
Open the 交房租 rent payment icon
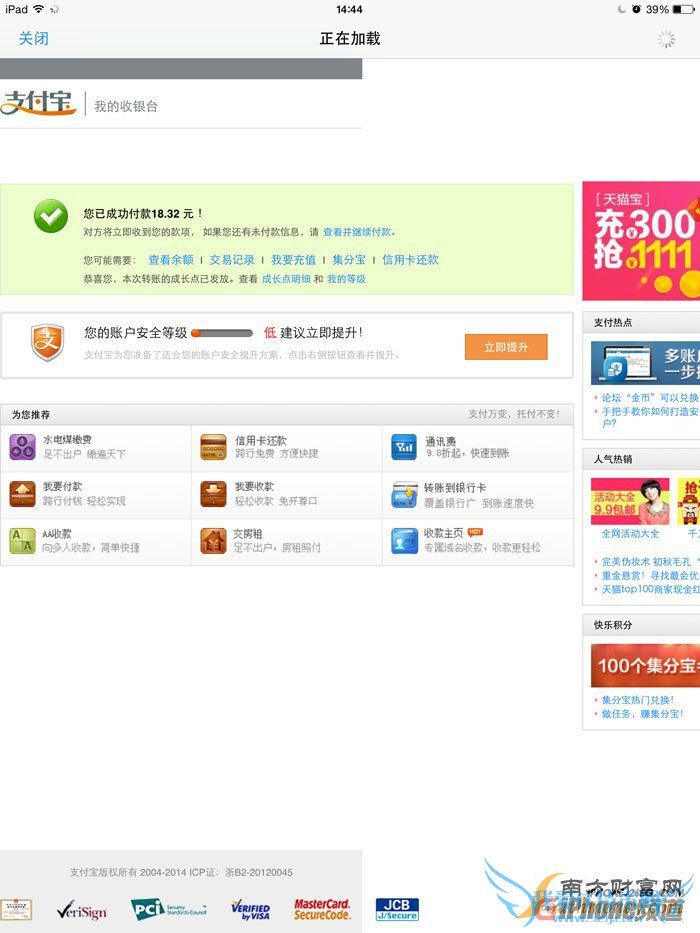[x=213, y=540]
